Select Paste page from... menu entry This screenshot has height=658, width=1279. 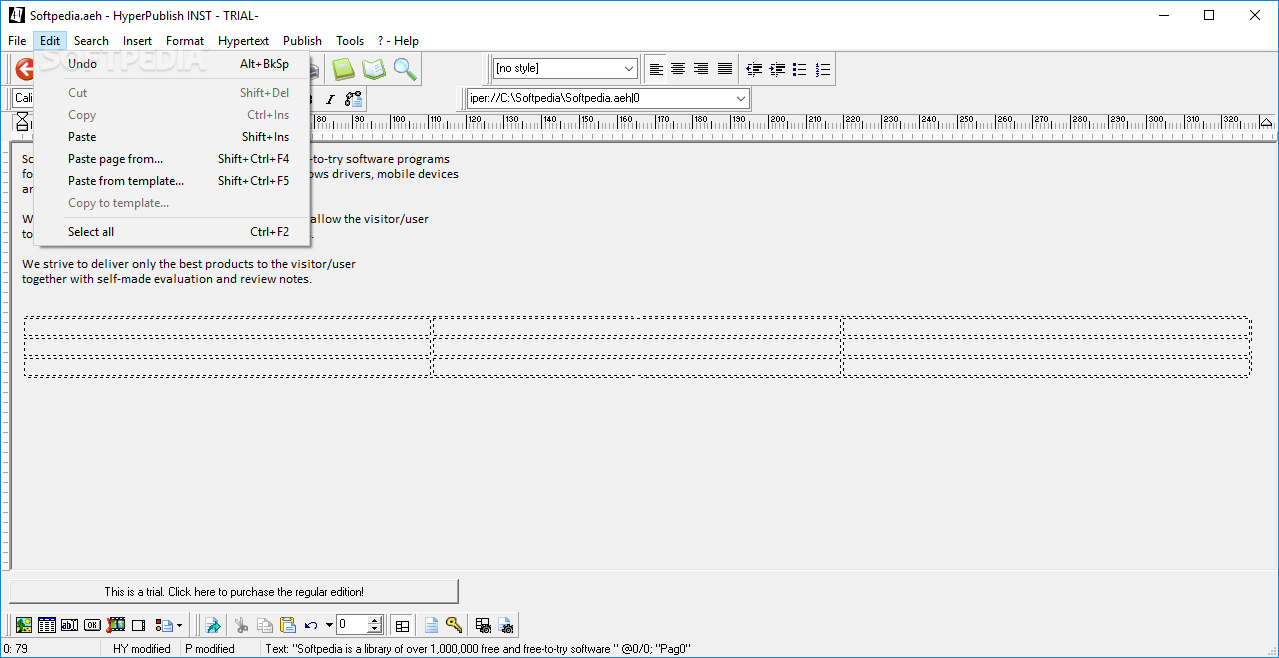tap(172, 159)
